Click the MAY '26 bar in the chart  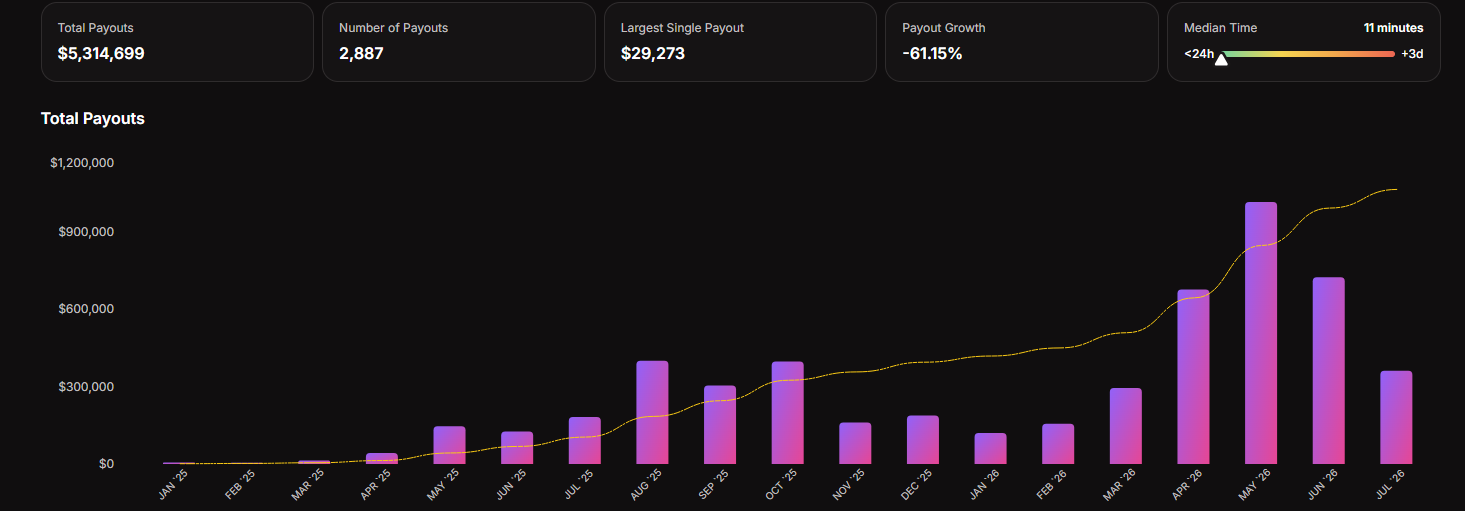click(x=1261, y=333)
